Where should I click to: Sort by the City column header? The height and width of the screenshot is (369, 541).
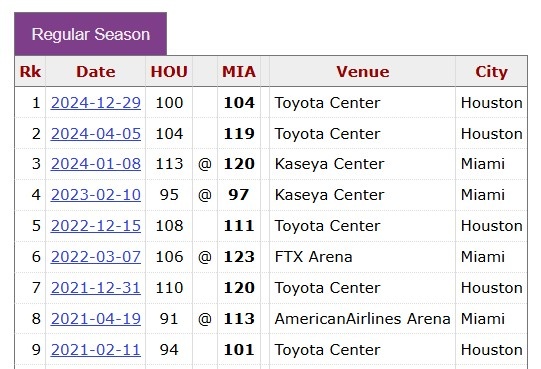pyautogui.click(x=491, y=71)
